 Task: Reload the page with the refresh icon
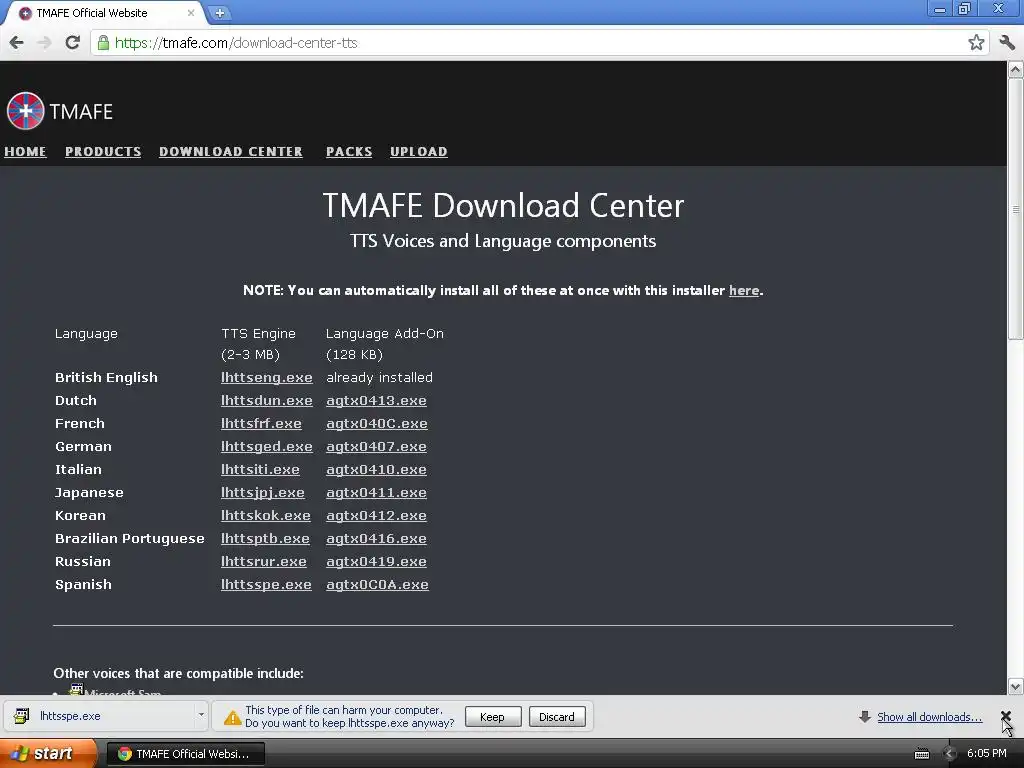[x=72, y=43]
